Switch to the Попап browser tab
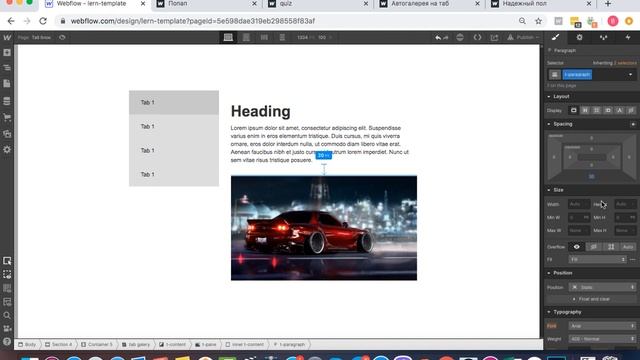Screen dimensions: 640x360 coord(207,4)
